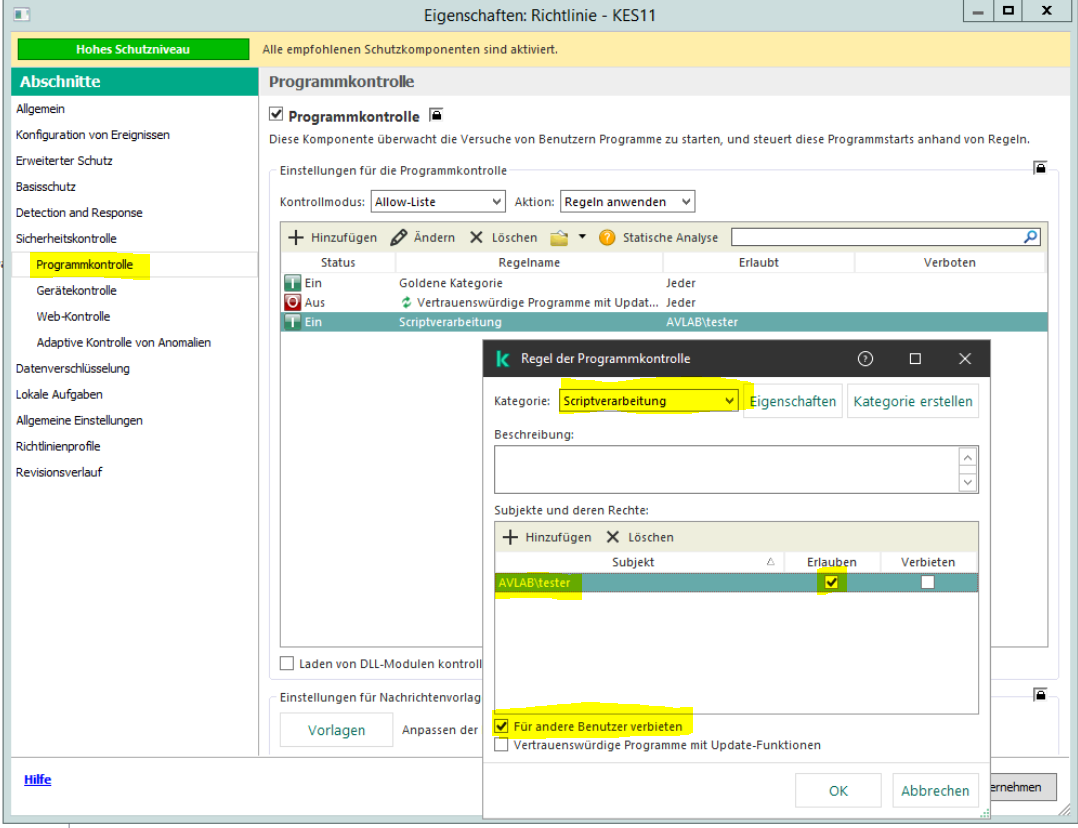
Task: Toggle the lock for Einstellungen für die Programmkontrolle
Action: click(x=1040, y=168)
